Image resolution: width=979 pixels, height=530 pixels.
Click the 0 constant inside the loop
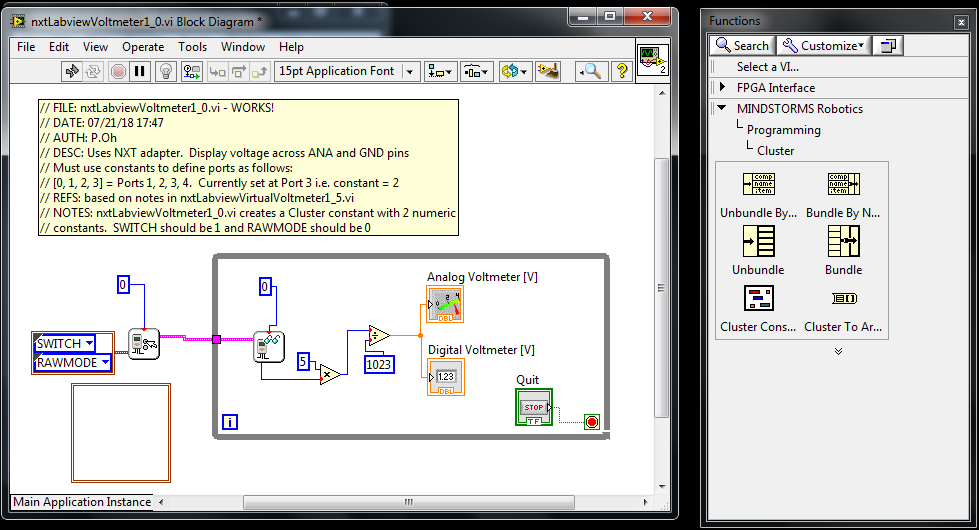coord(265,287)
